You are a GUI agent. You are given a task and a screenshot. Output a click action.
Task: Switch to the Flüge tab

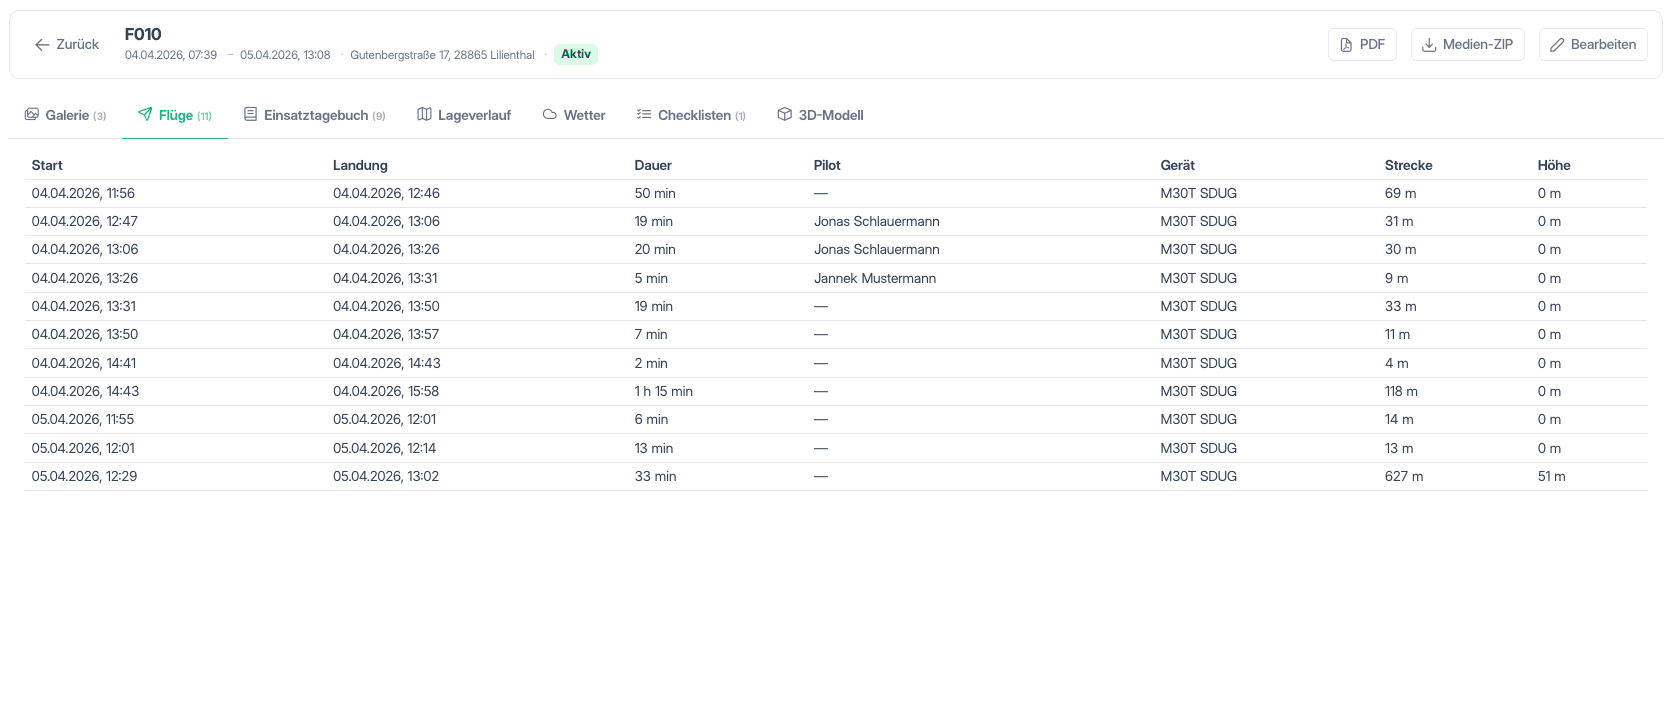pyautogui.click(x=175, y=115)
